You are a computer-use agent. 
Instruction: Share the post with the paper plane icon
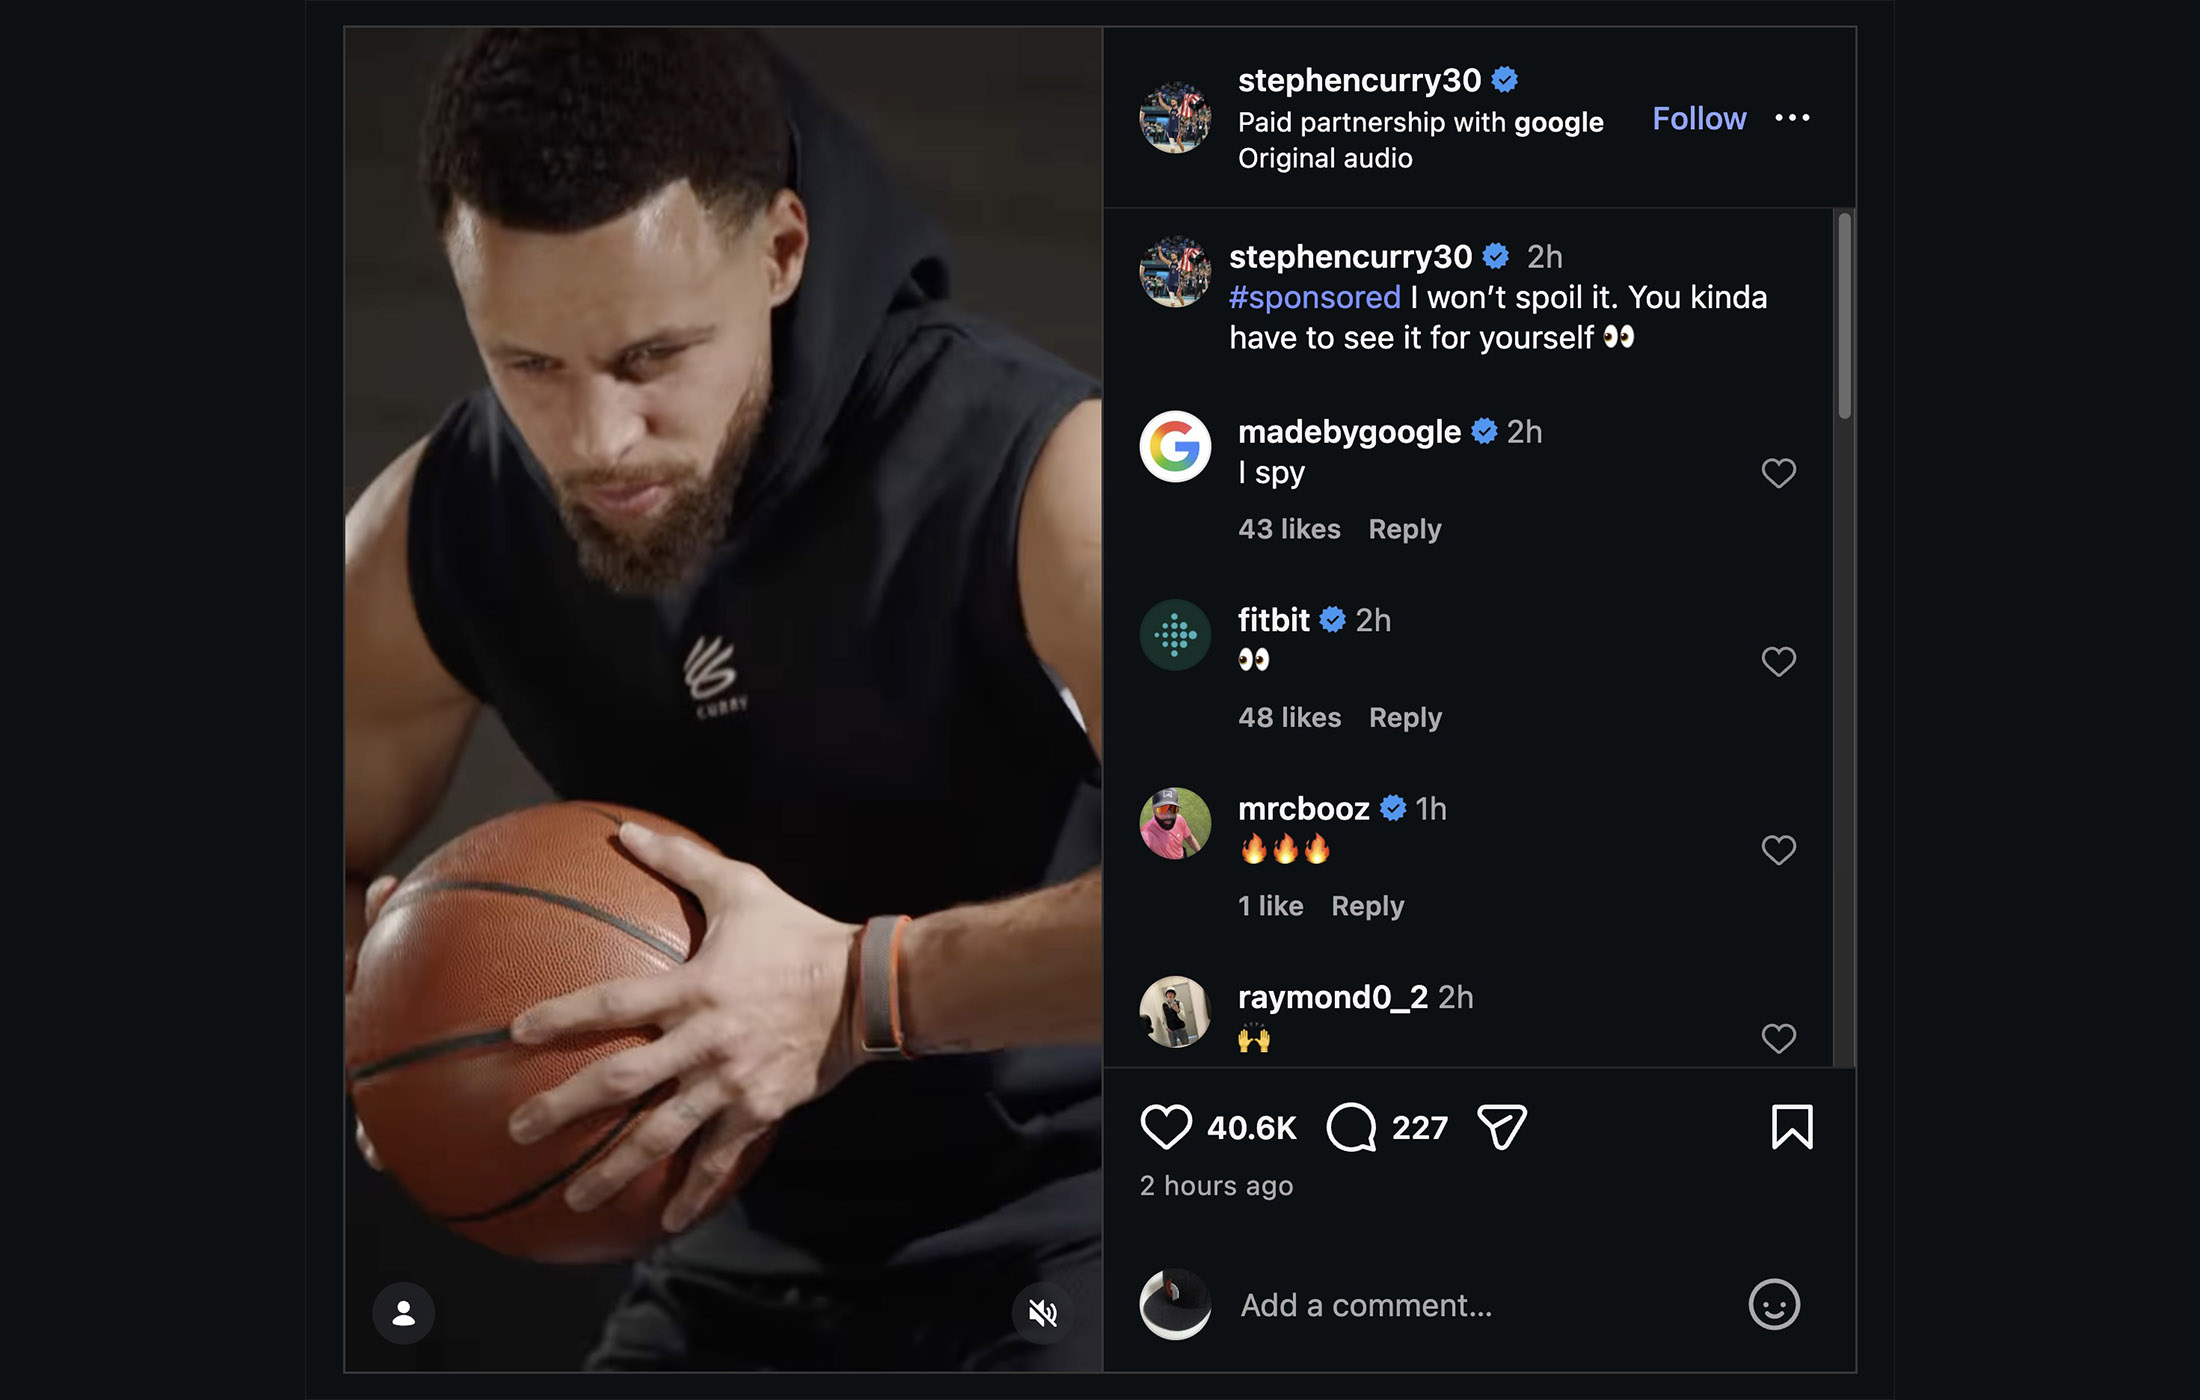(x=1501, y=1127)
